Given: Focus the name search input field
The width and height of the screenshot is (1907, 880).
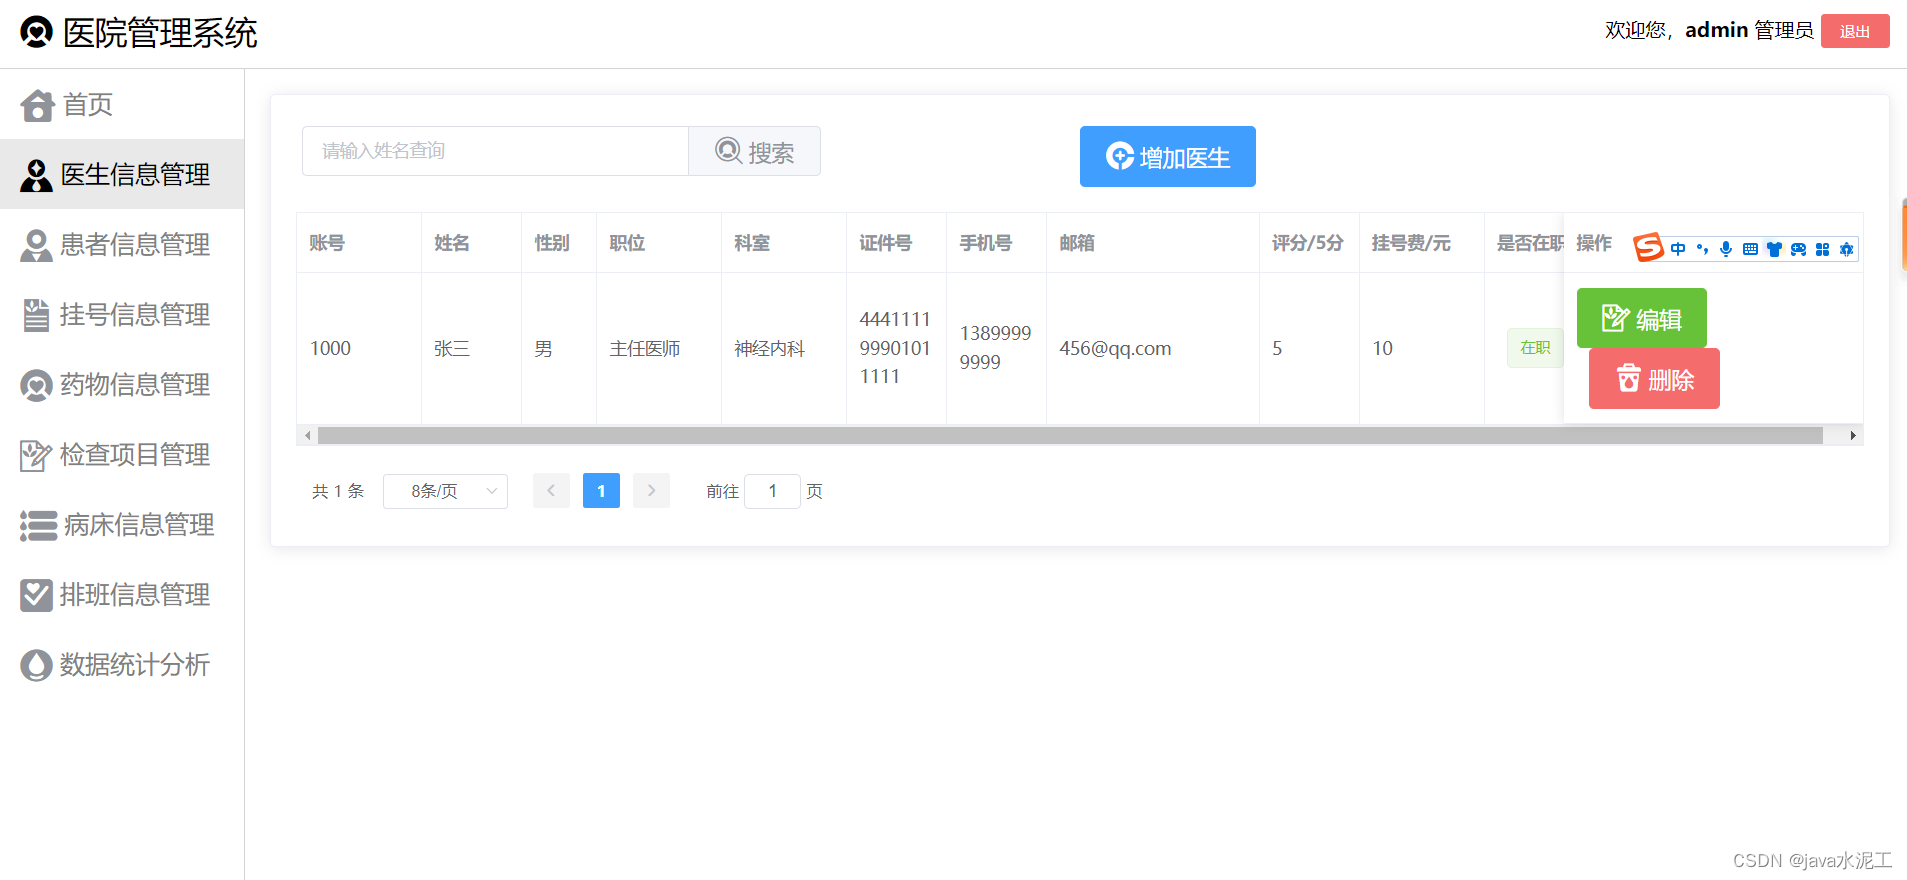Looking at the screenshot, I should point(495,151).
